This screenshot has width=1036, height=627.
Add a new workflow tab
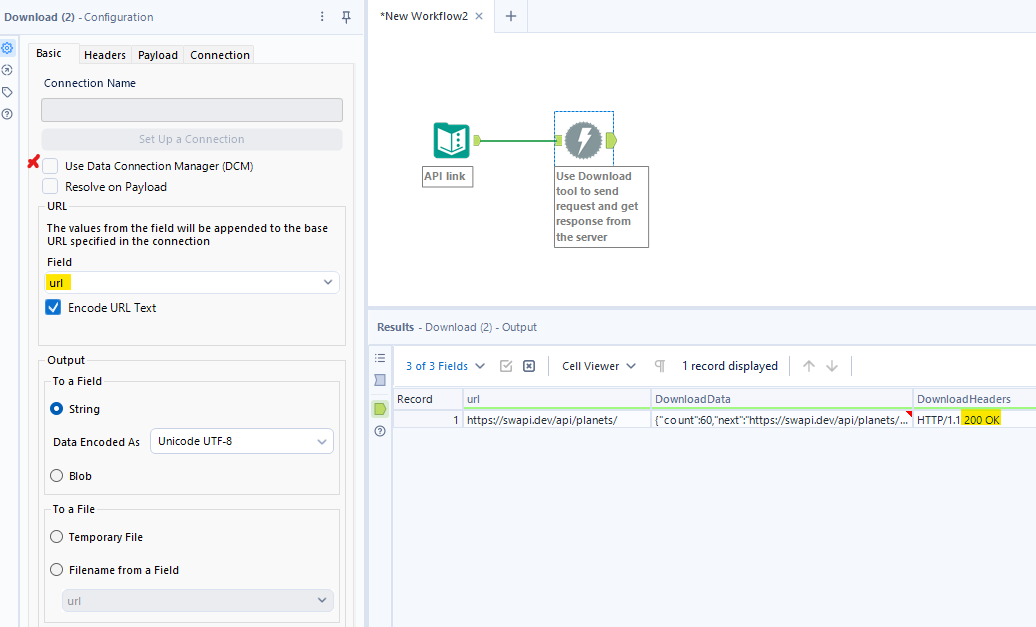(511, 16)
